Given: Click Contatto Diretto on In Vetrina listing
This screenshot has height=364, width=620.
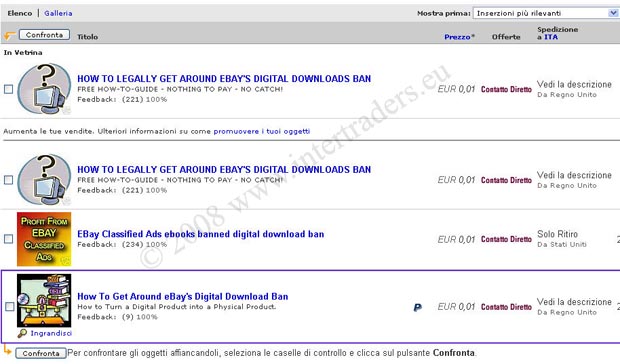Looking at the screenshot, I should point(506,89).
